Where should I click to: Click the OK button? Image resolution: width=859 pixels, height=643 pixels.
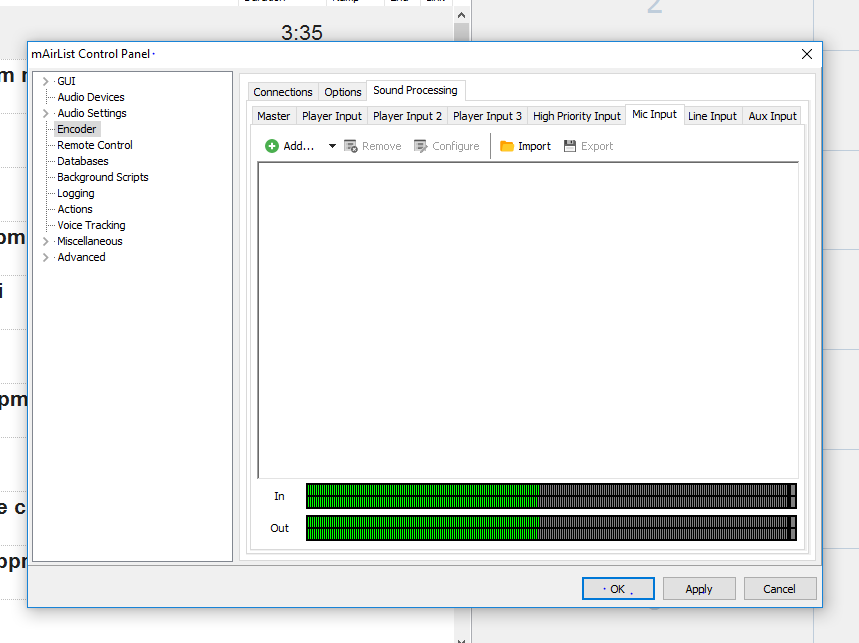[618, 589]
